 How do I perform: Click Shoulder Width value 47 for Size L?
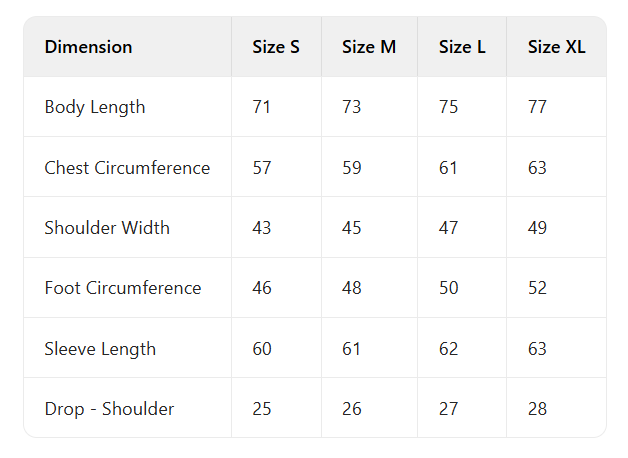tap(448, 228)
